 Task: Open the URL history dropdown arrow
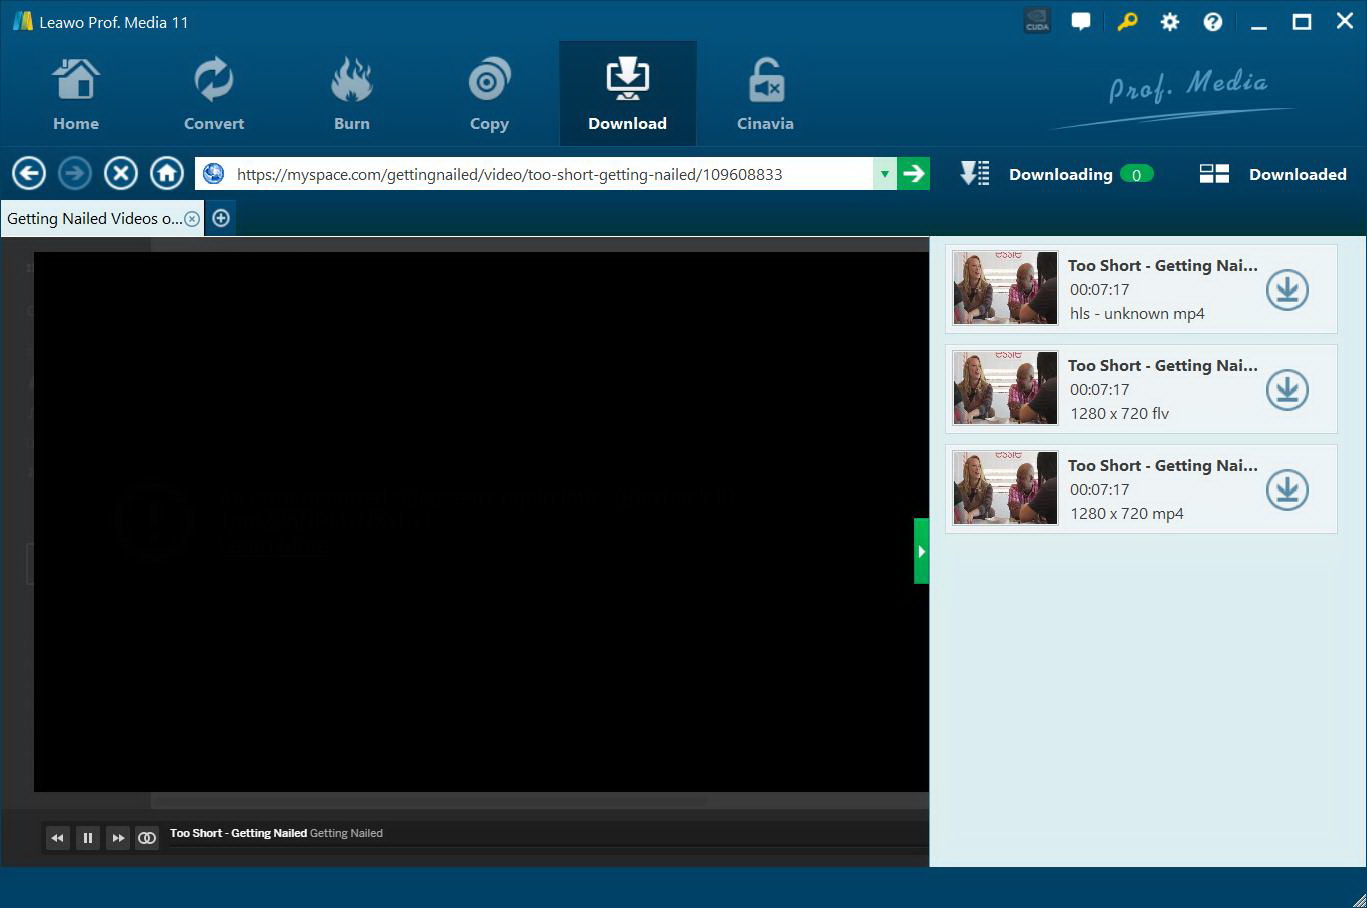point(884,173)
